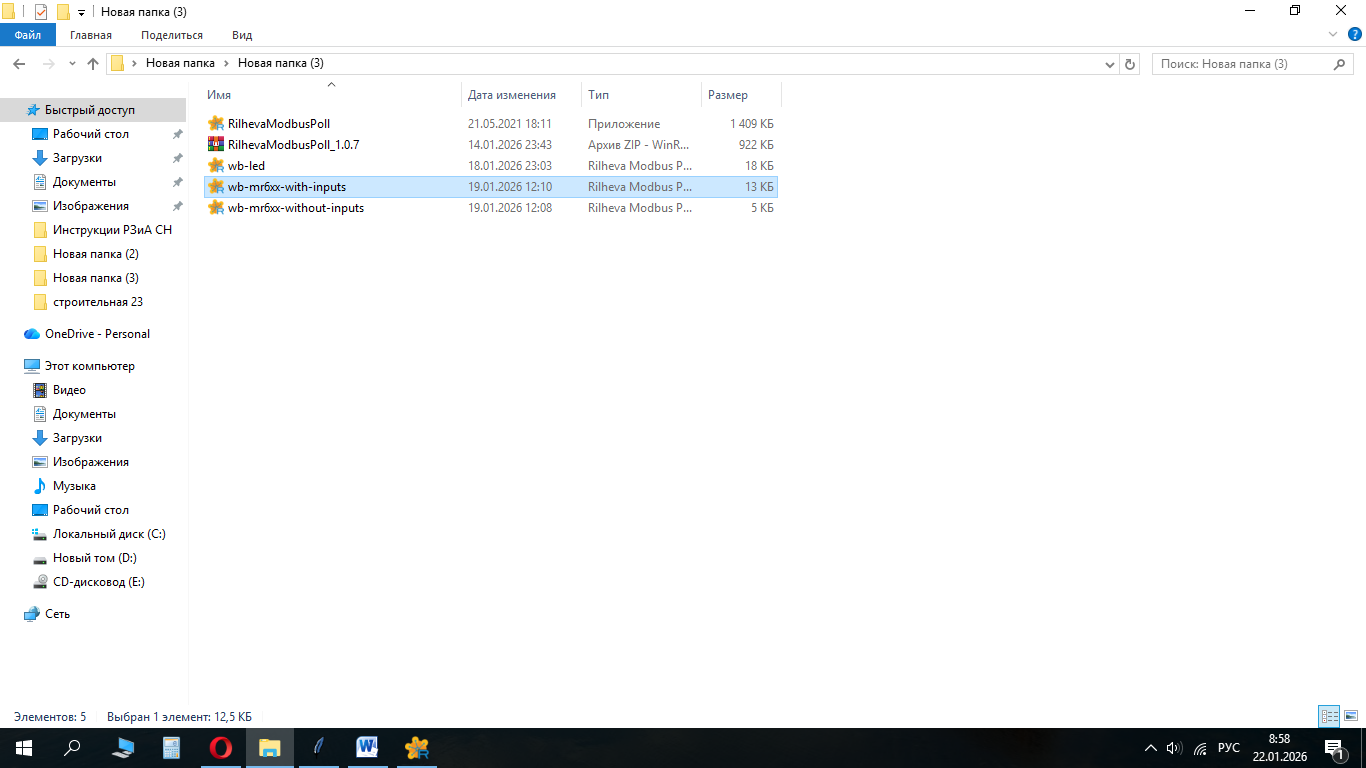This screenshot has width=1366, height=768.
Task: Click the back navigation arrow
Action: pyautogui.click(x=19, y=64)
